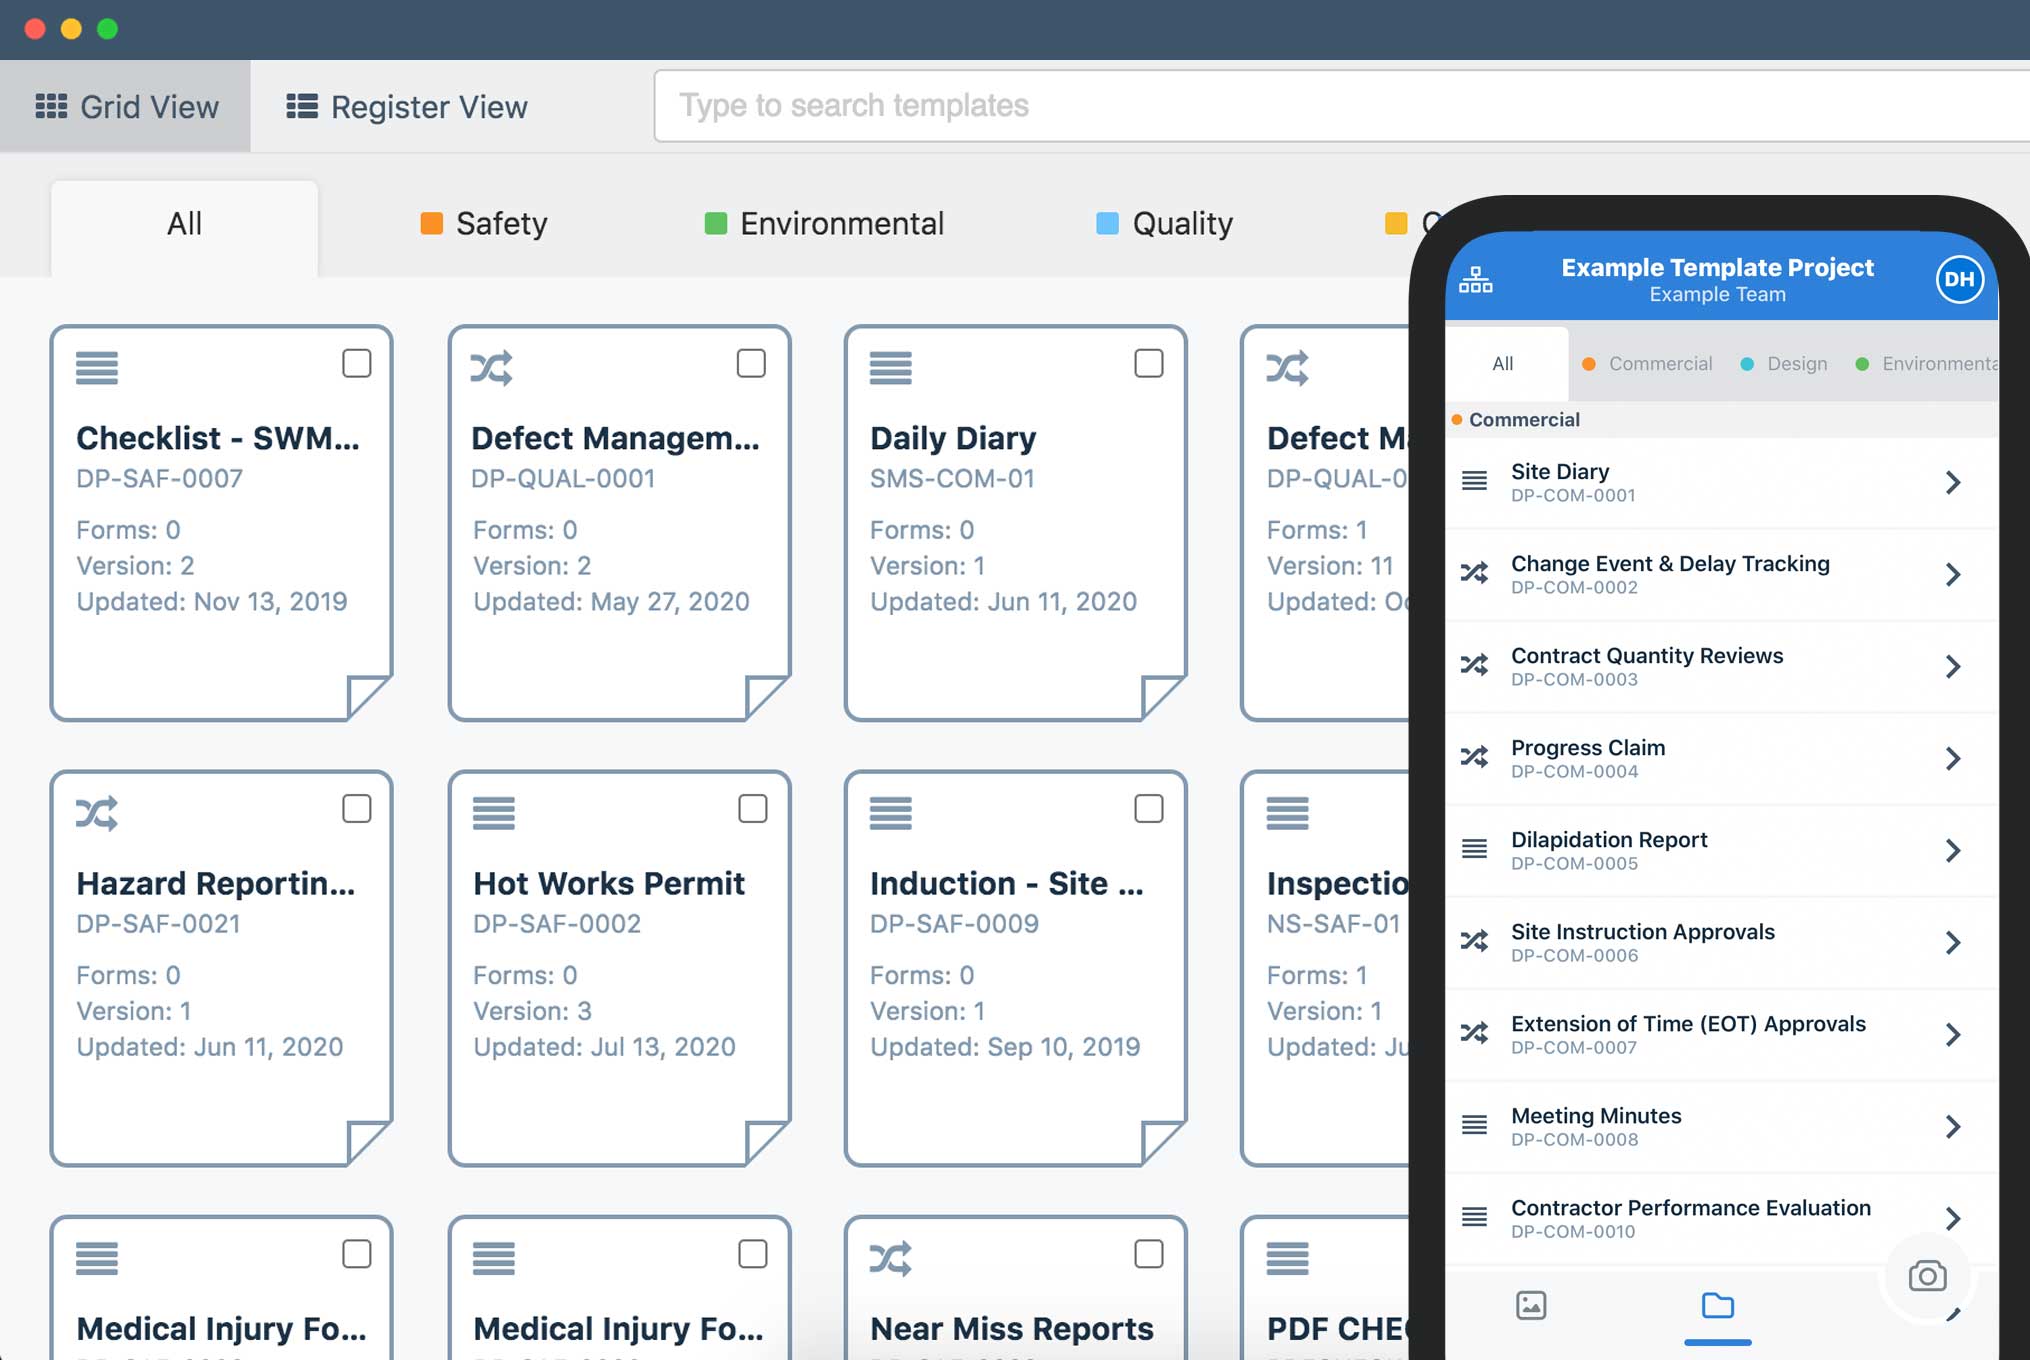Open Site Diary using its chevron arrow
The image size is (2030, 1360).
(x=1953, y=482)
